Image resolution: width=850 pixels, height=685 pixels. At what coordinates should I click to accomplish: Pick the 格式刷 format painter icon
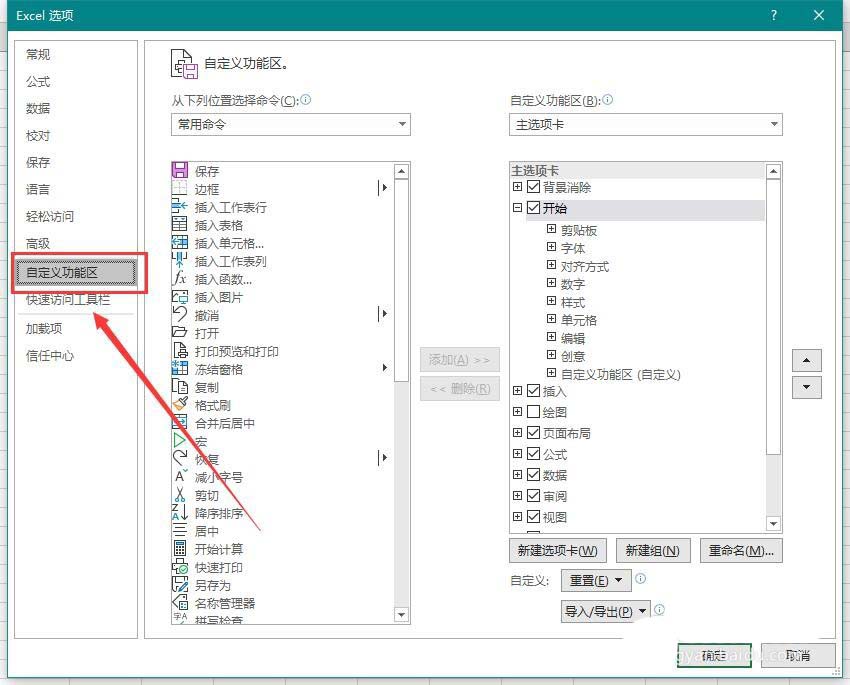point(179,404)
